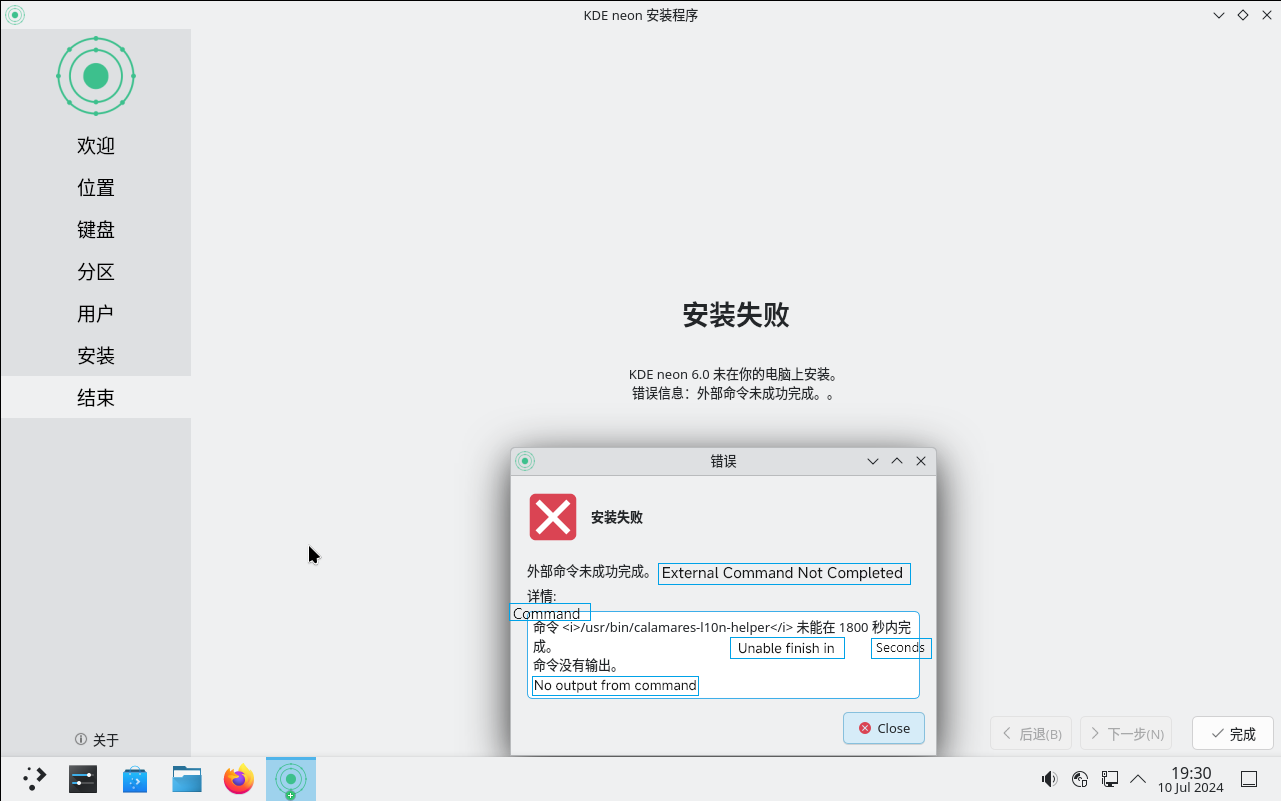Open the application launcher in taskbar
The width and height of the screenshot is (1281, 801).
tap(34, 779)
